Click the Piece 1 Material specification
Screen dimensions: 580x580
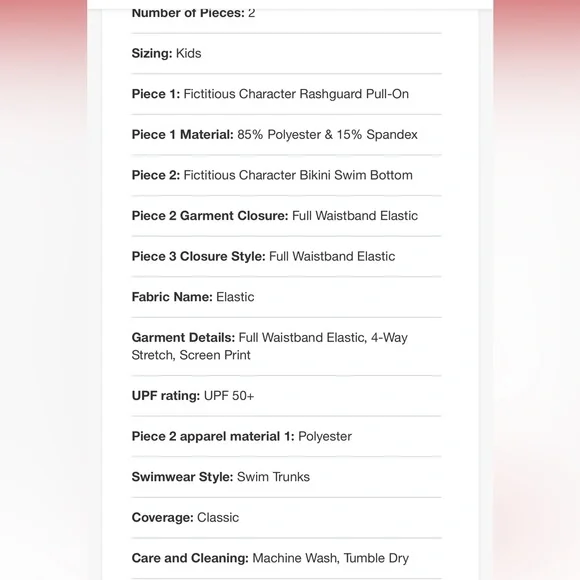(x=286, y=135)
